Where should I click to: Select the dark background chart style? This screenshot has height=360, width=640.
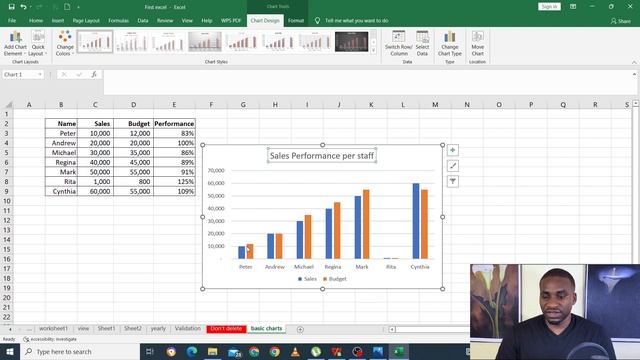(x=351, y=41)
